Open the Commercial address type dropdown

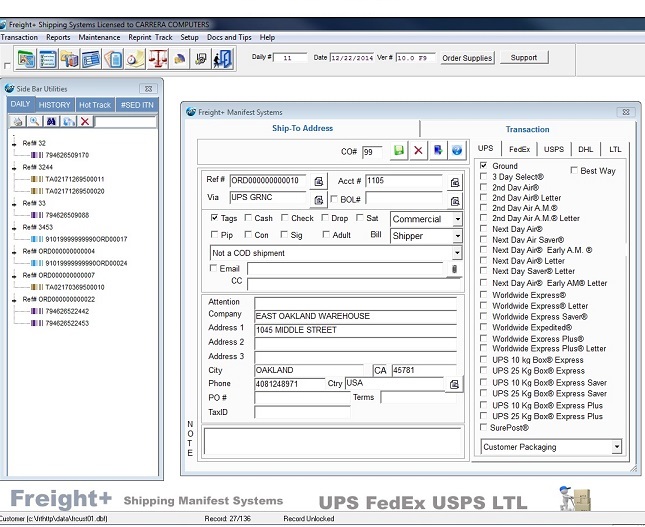(457, 219)
